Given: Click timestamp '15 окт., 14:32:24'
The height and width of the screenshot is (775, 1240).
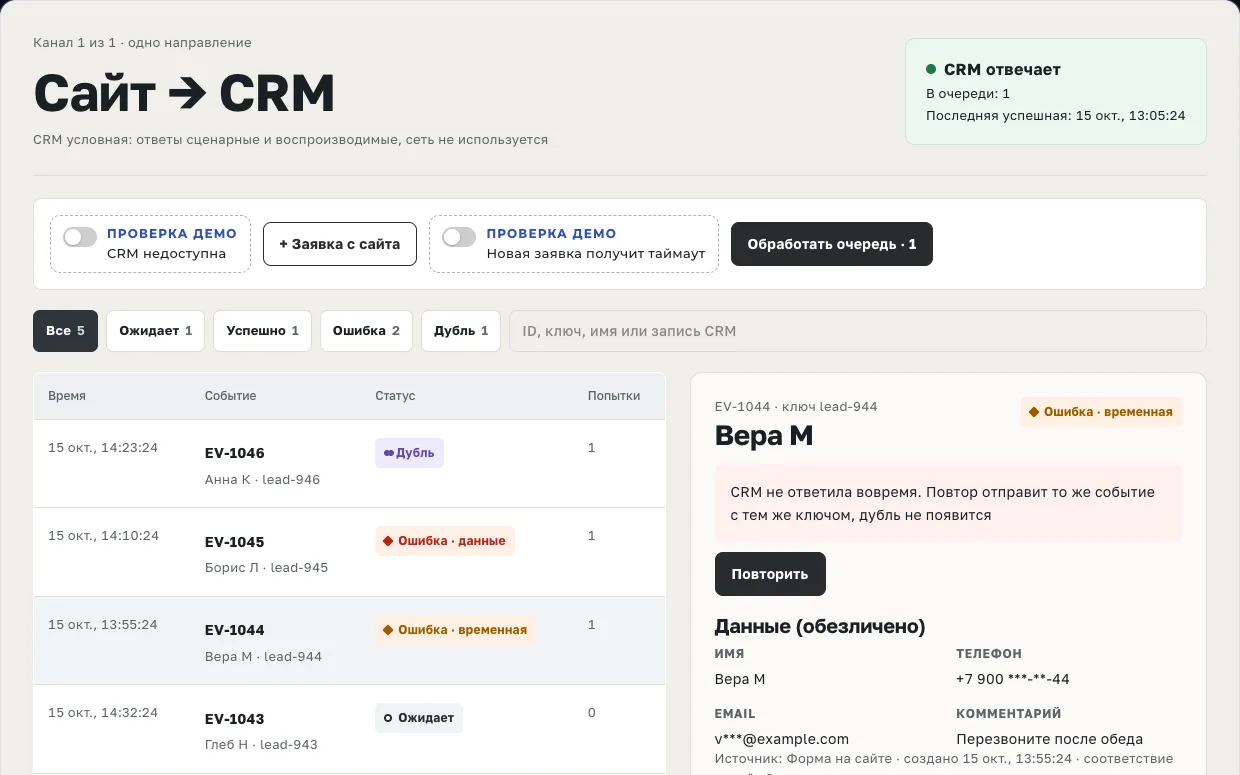Looking at the screenshot, I should click(103, 713).
